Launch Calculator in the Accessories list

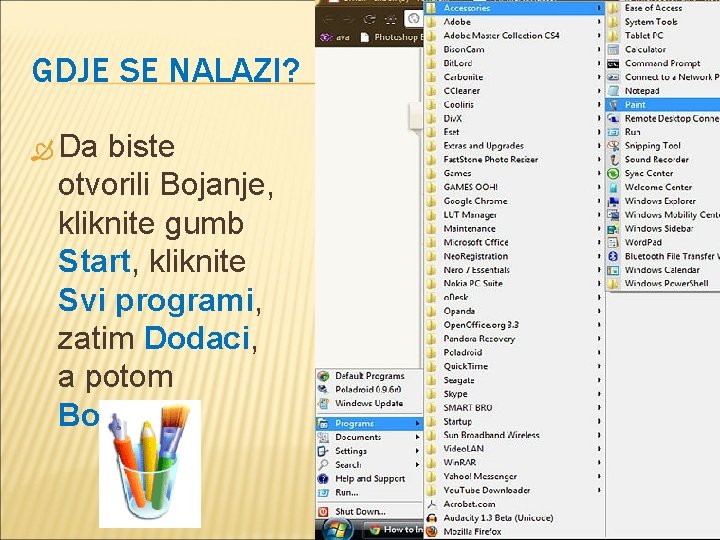click(x=663, y=50)
